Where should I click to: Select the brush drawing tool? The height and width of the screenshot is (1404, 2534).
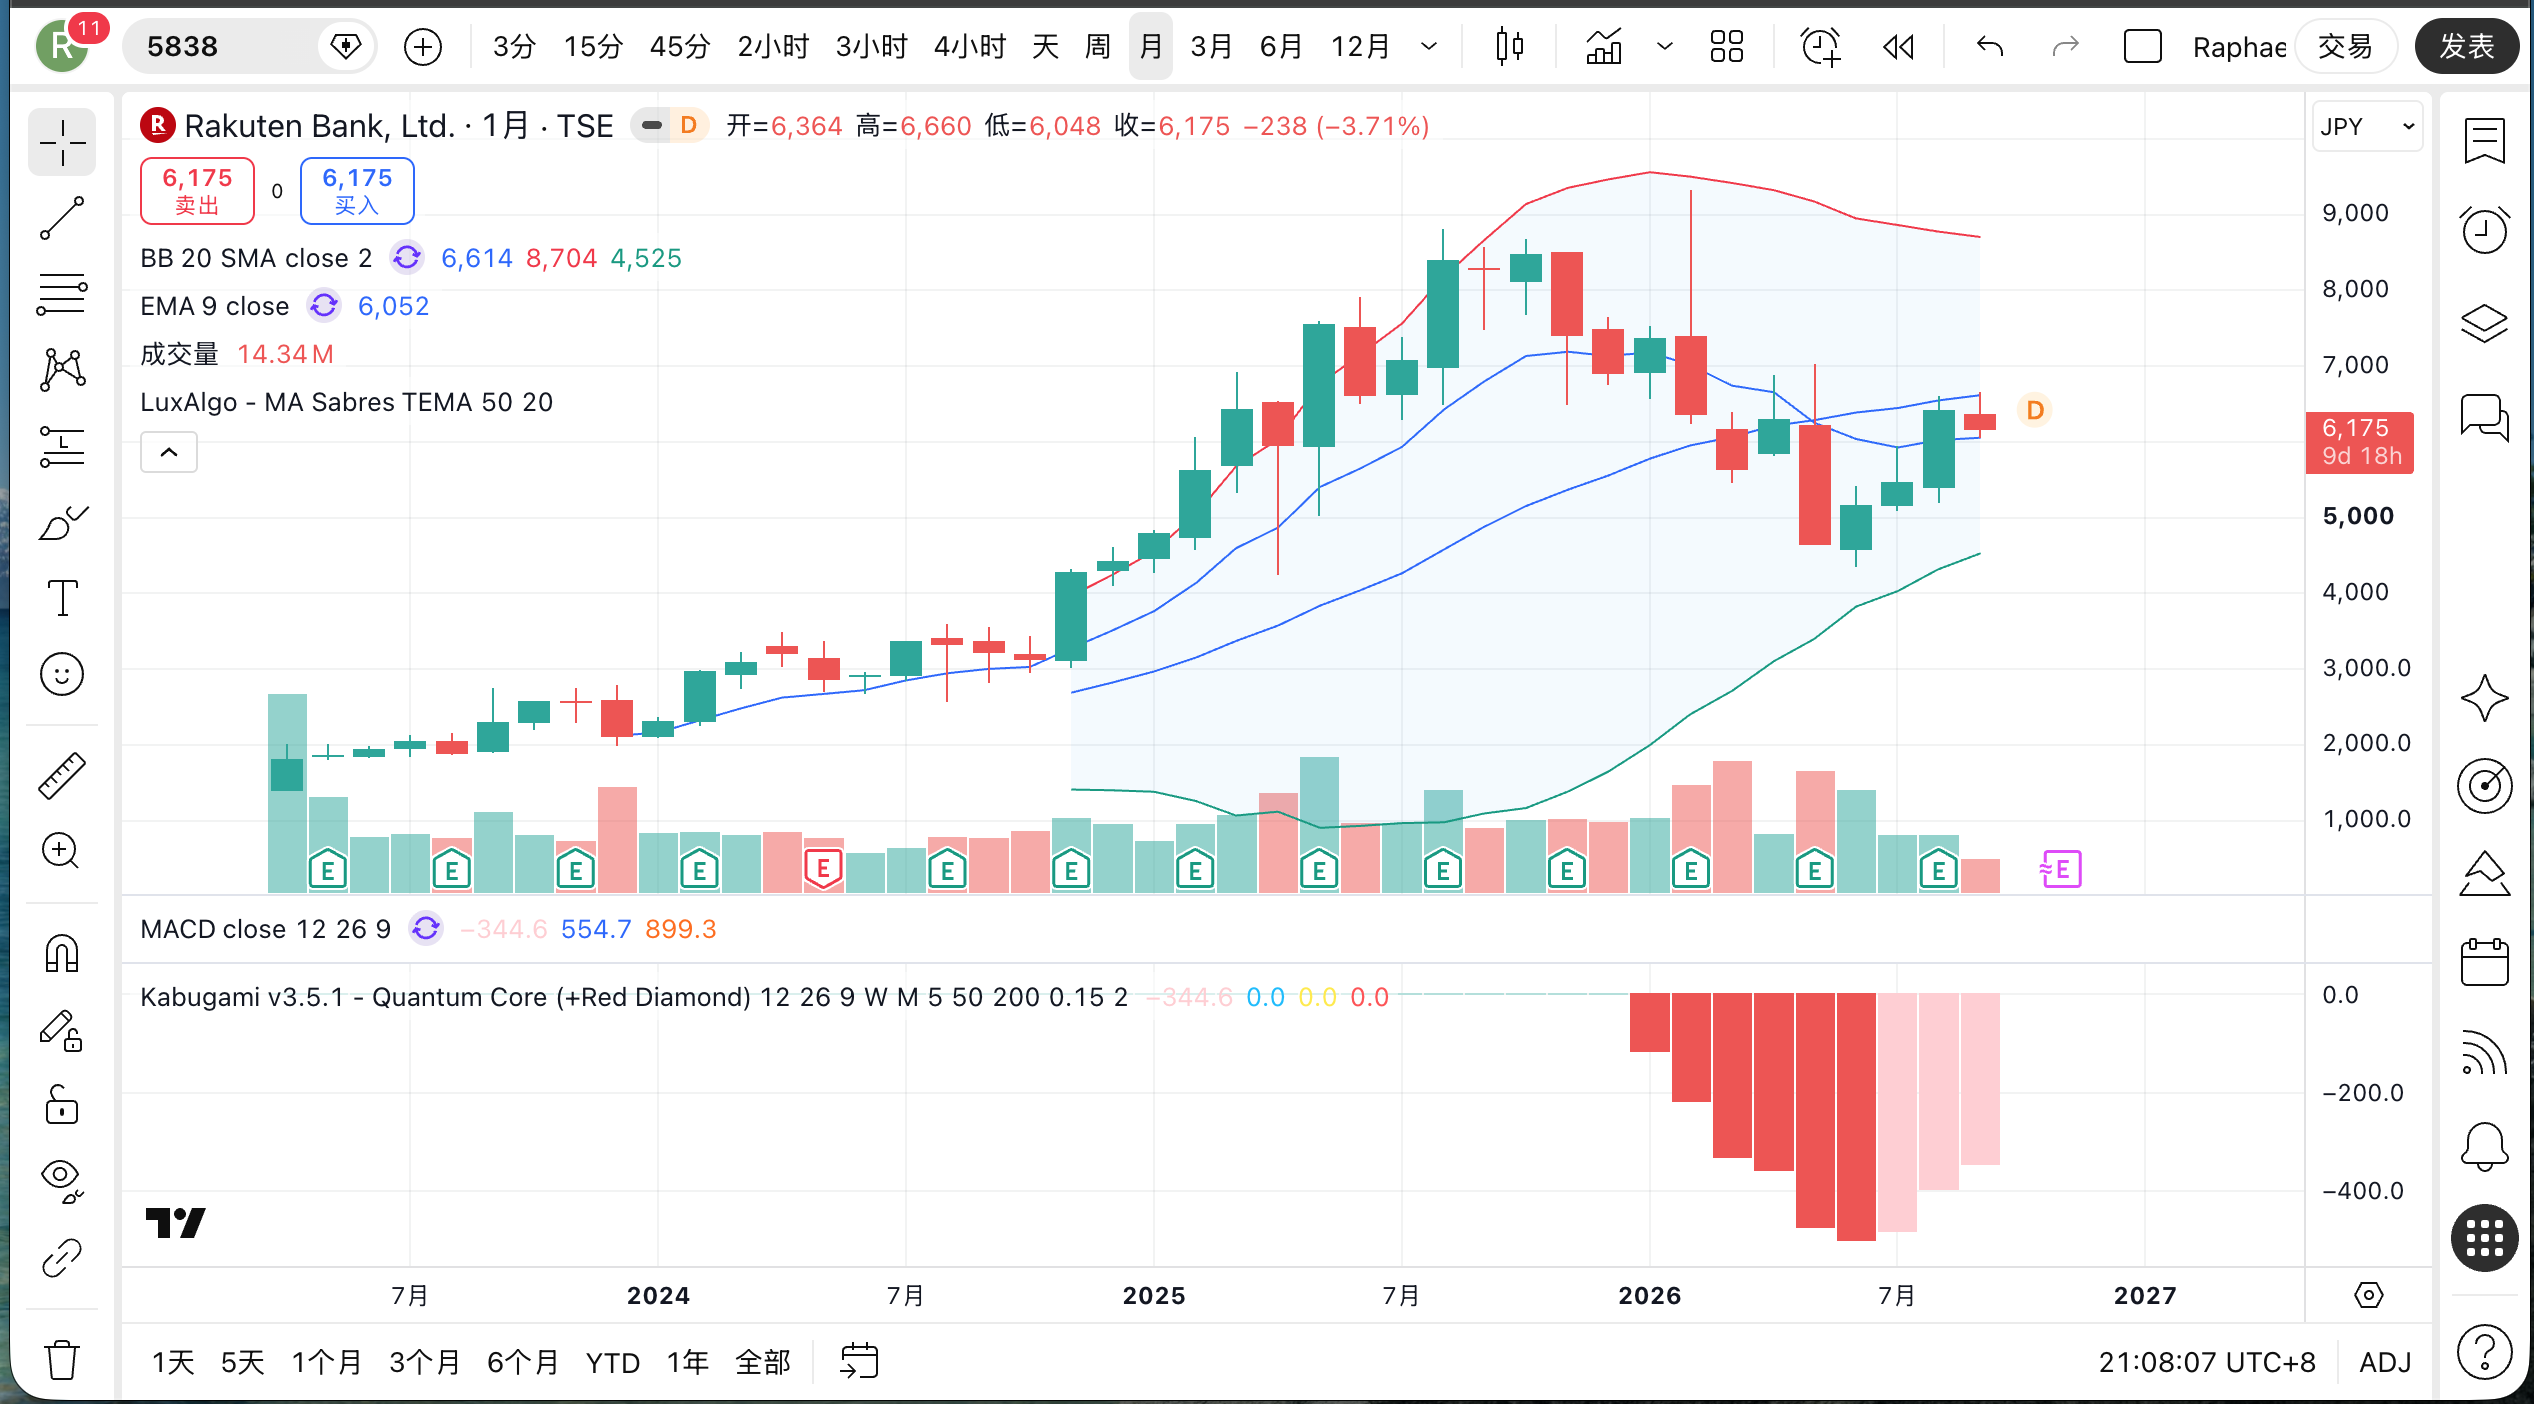pyautogui.click(x=62, y=522)
